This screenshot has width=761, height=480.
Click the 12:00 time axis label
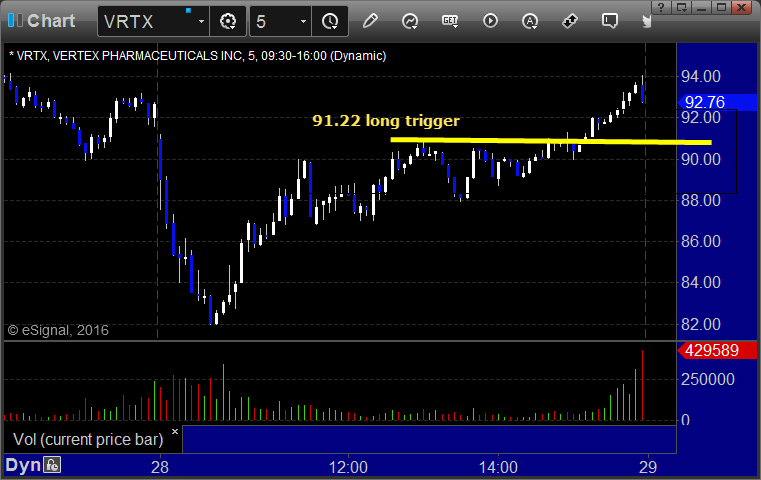pos(348,467)
